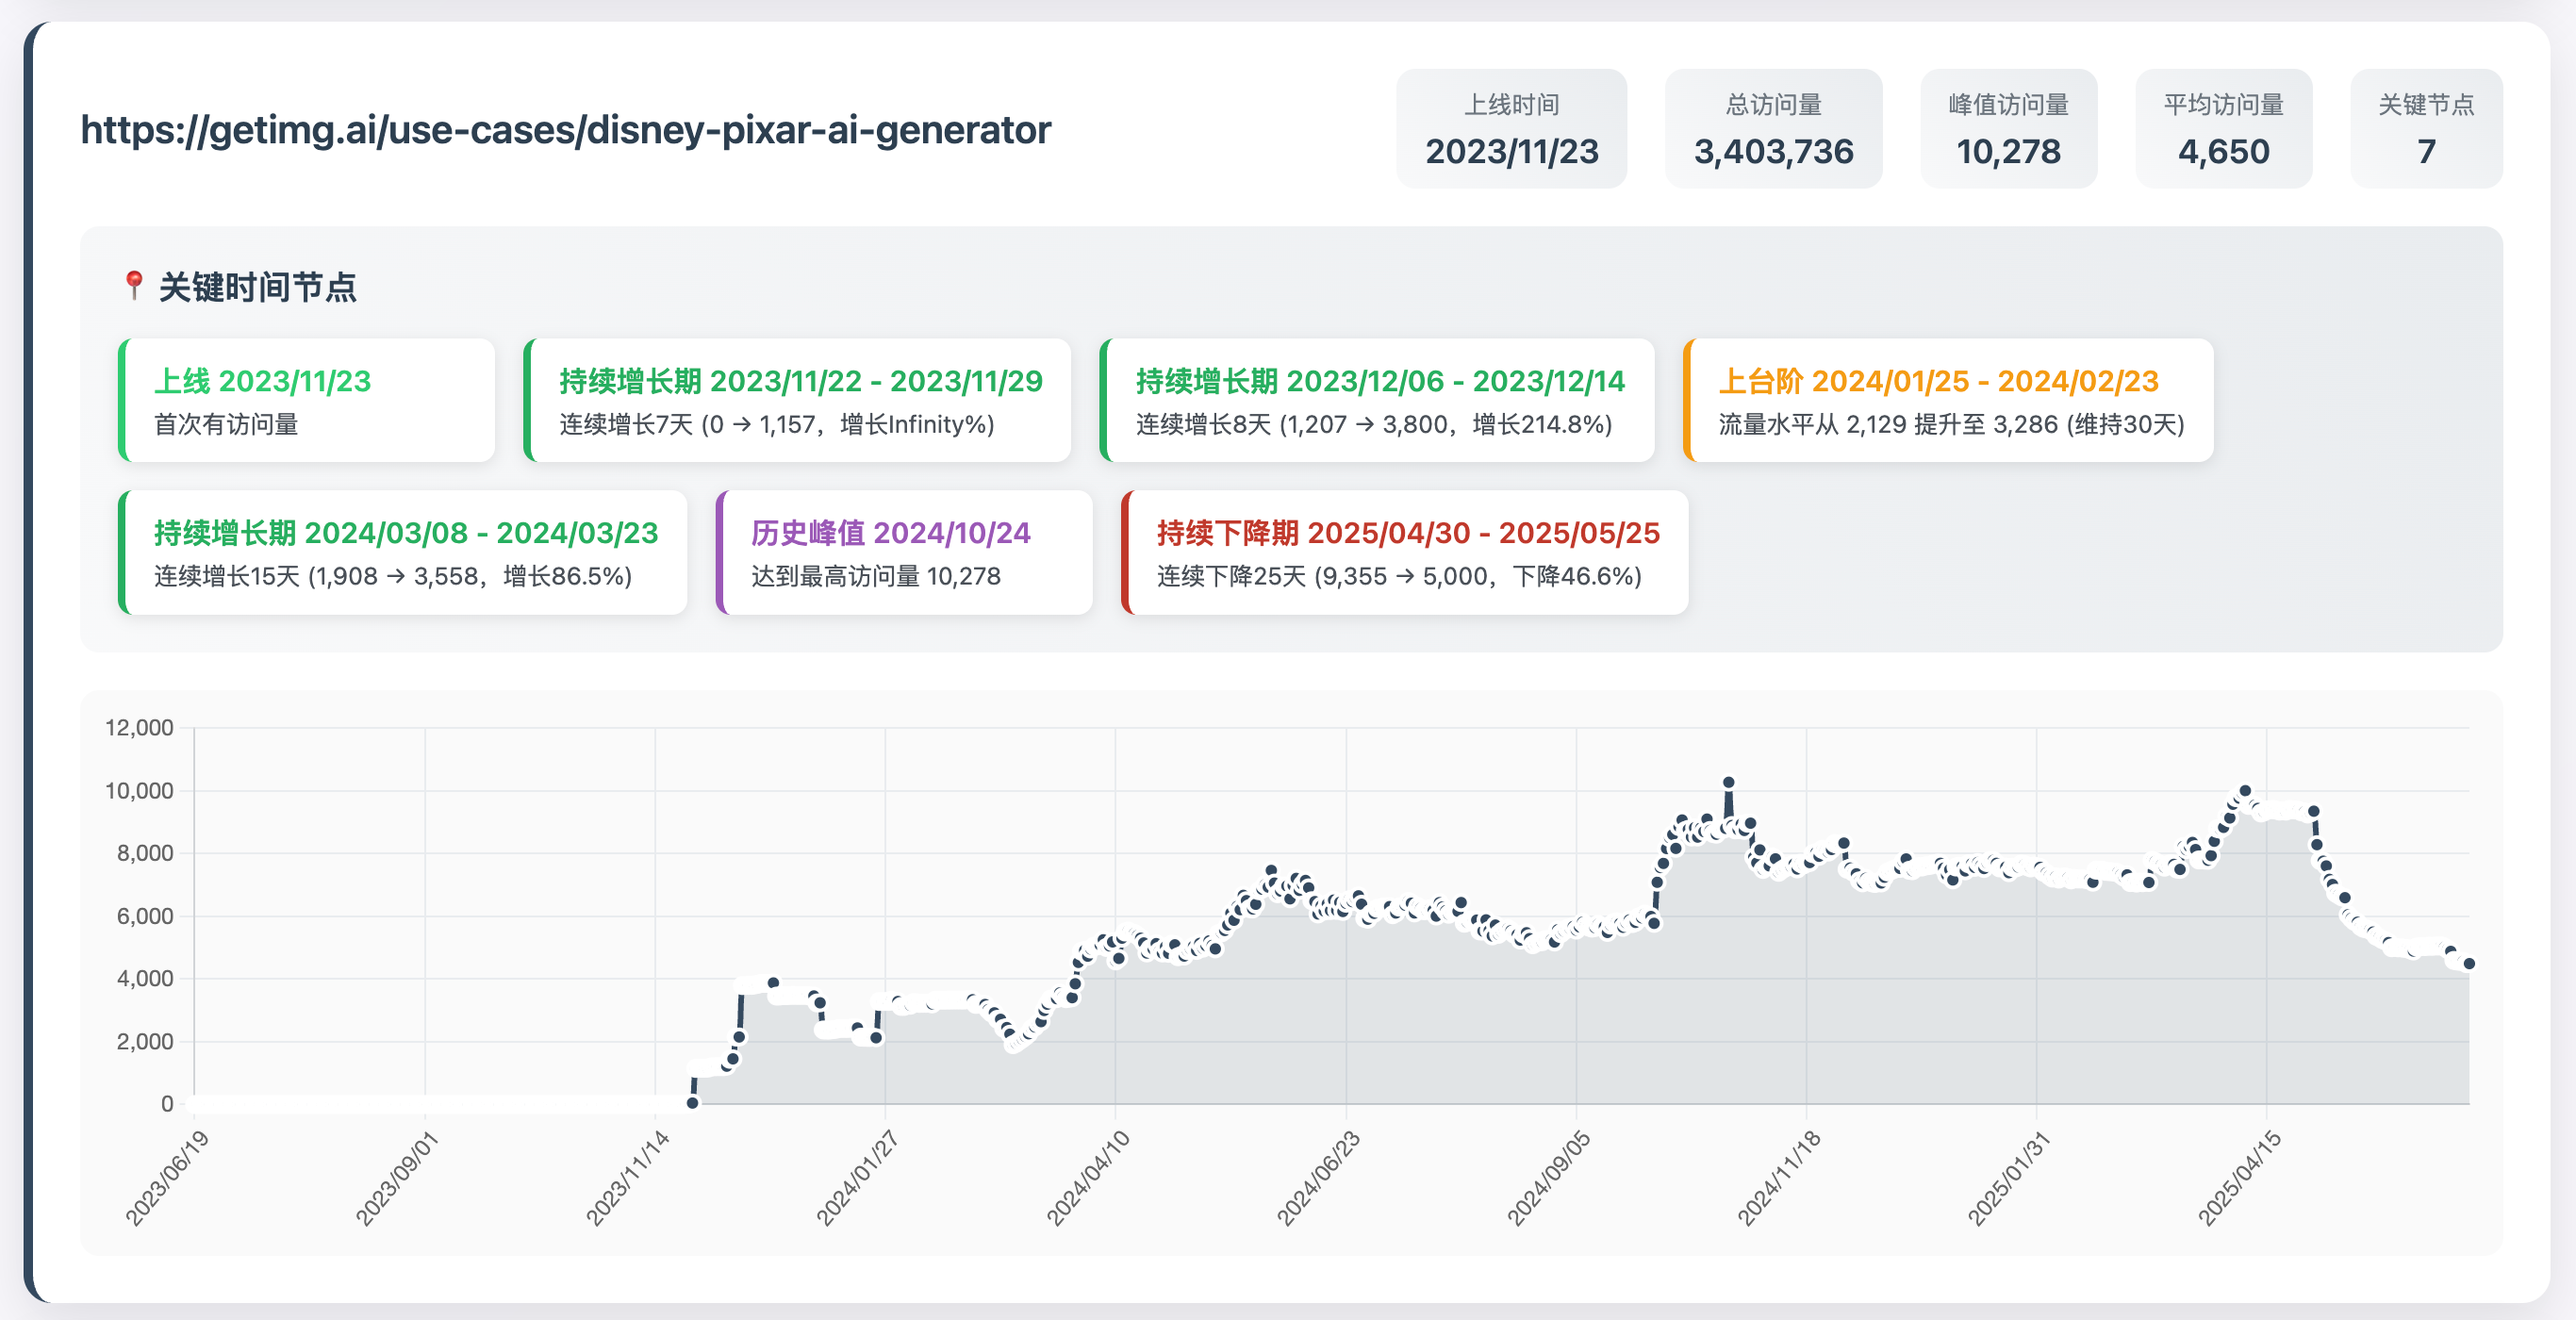Open the 上线 2023/11/23 milestone card
The width and height of the screenshot is (2576, 1320).
[x=307, y=400]
